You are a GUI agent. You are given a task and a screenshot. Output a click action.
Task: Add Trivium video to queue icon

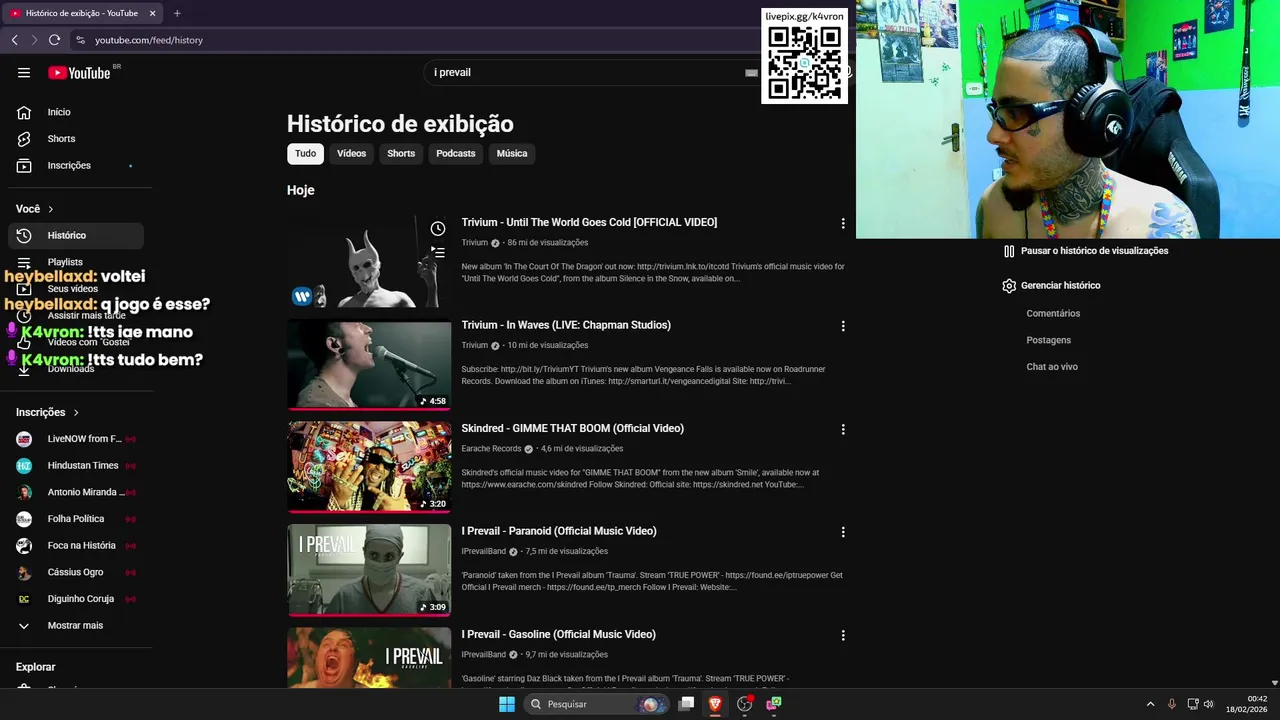(438, 253)
